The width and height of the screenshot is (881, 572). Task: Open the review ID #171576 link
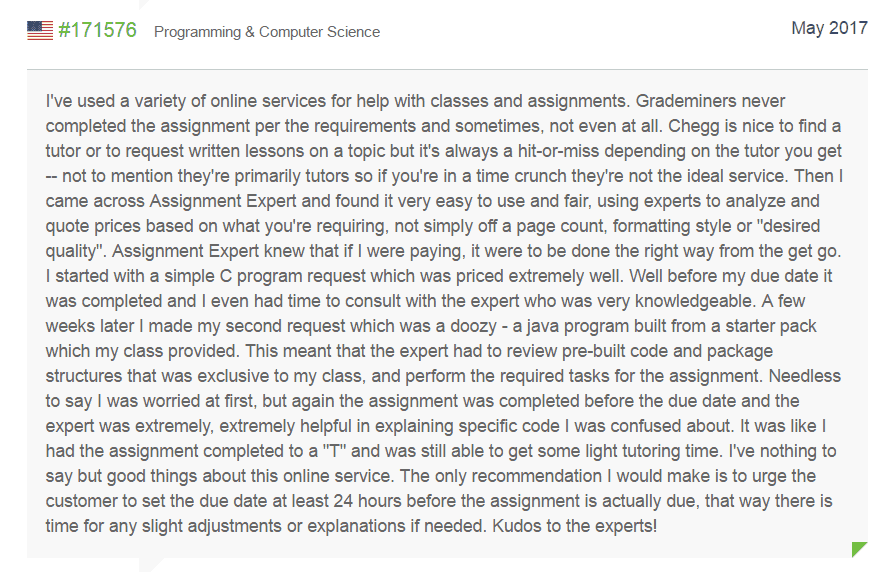[x=97, y=30]
